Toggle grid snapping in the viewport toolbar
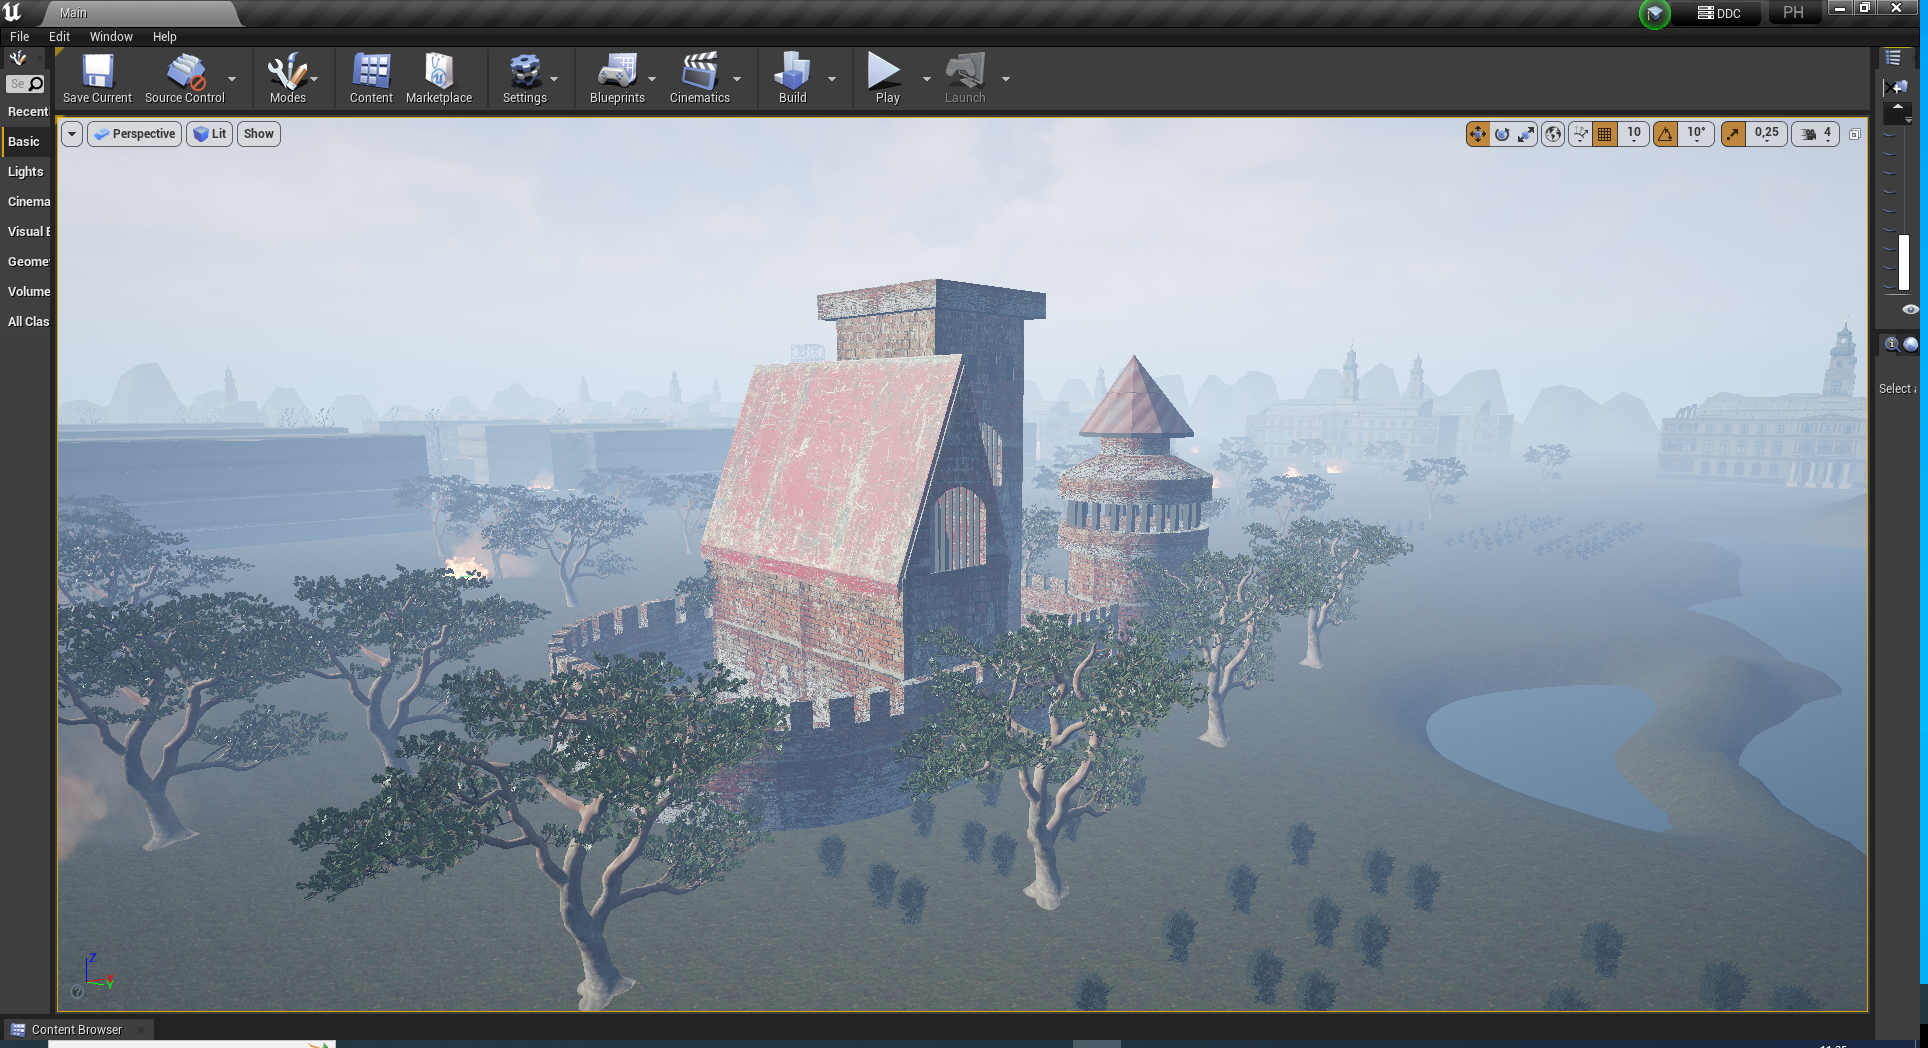1928x1048 pixels. (1605, 134)
